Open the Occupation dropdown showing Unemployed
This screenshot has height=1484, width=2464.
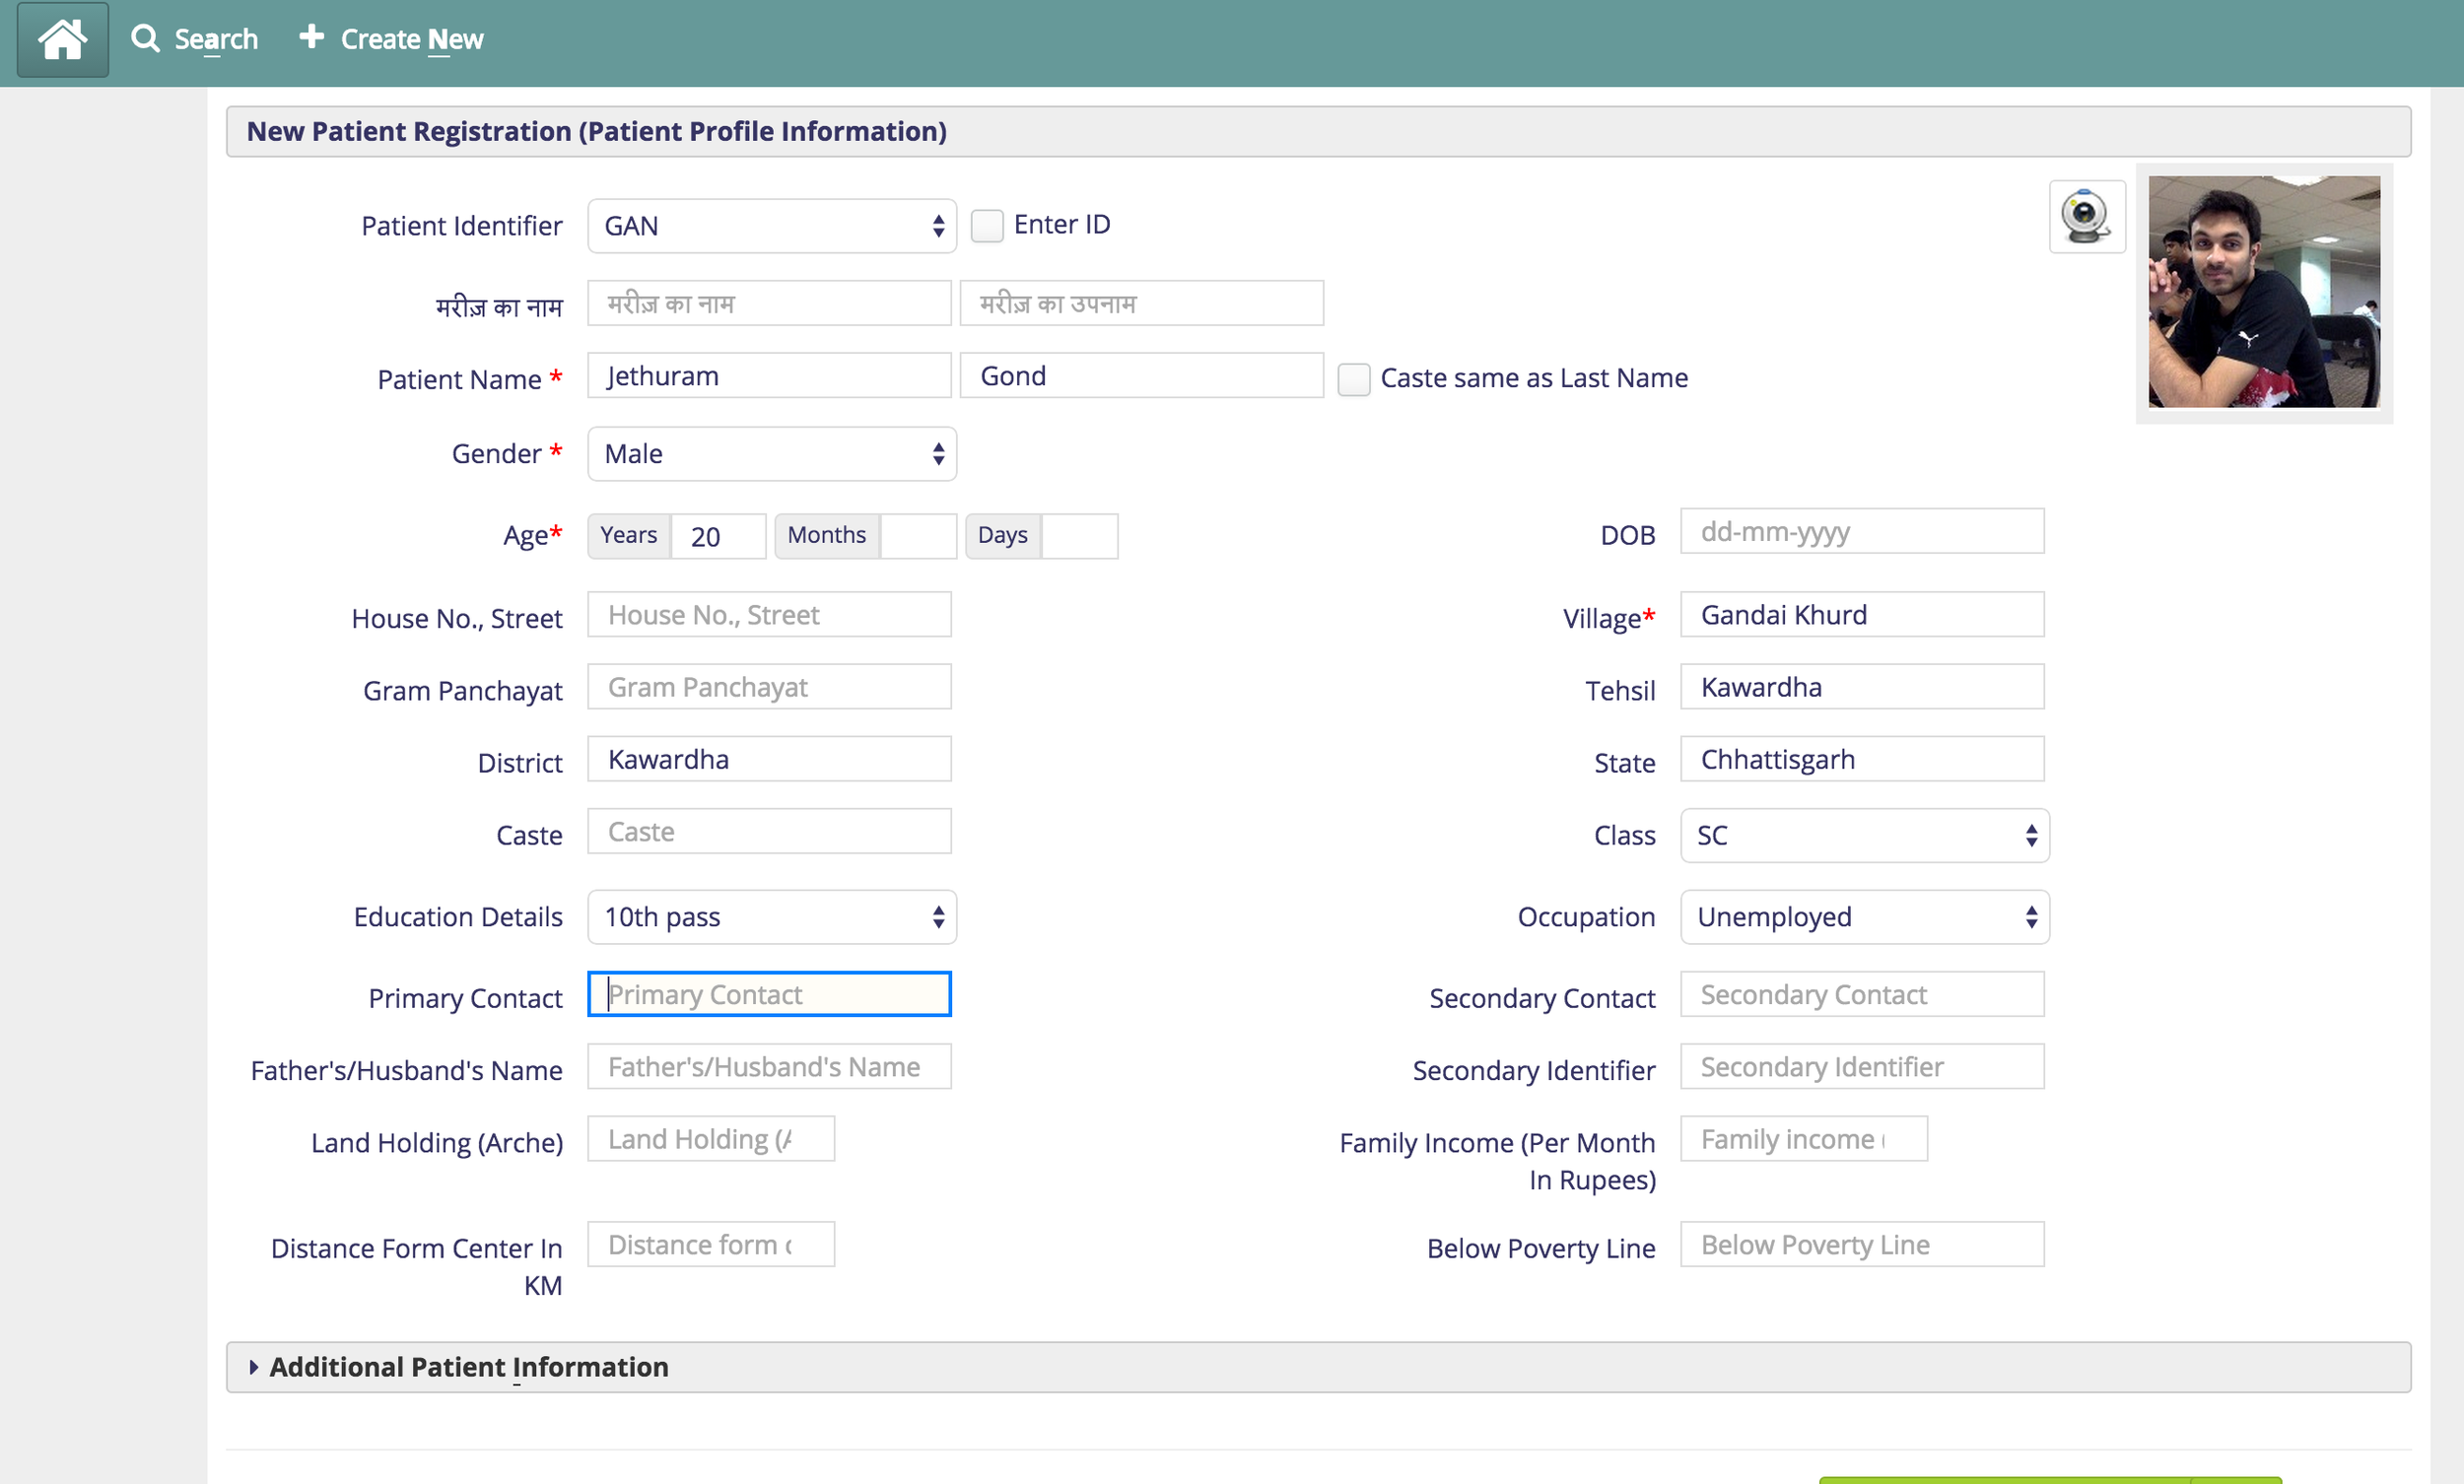[x=1864, y=917]
